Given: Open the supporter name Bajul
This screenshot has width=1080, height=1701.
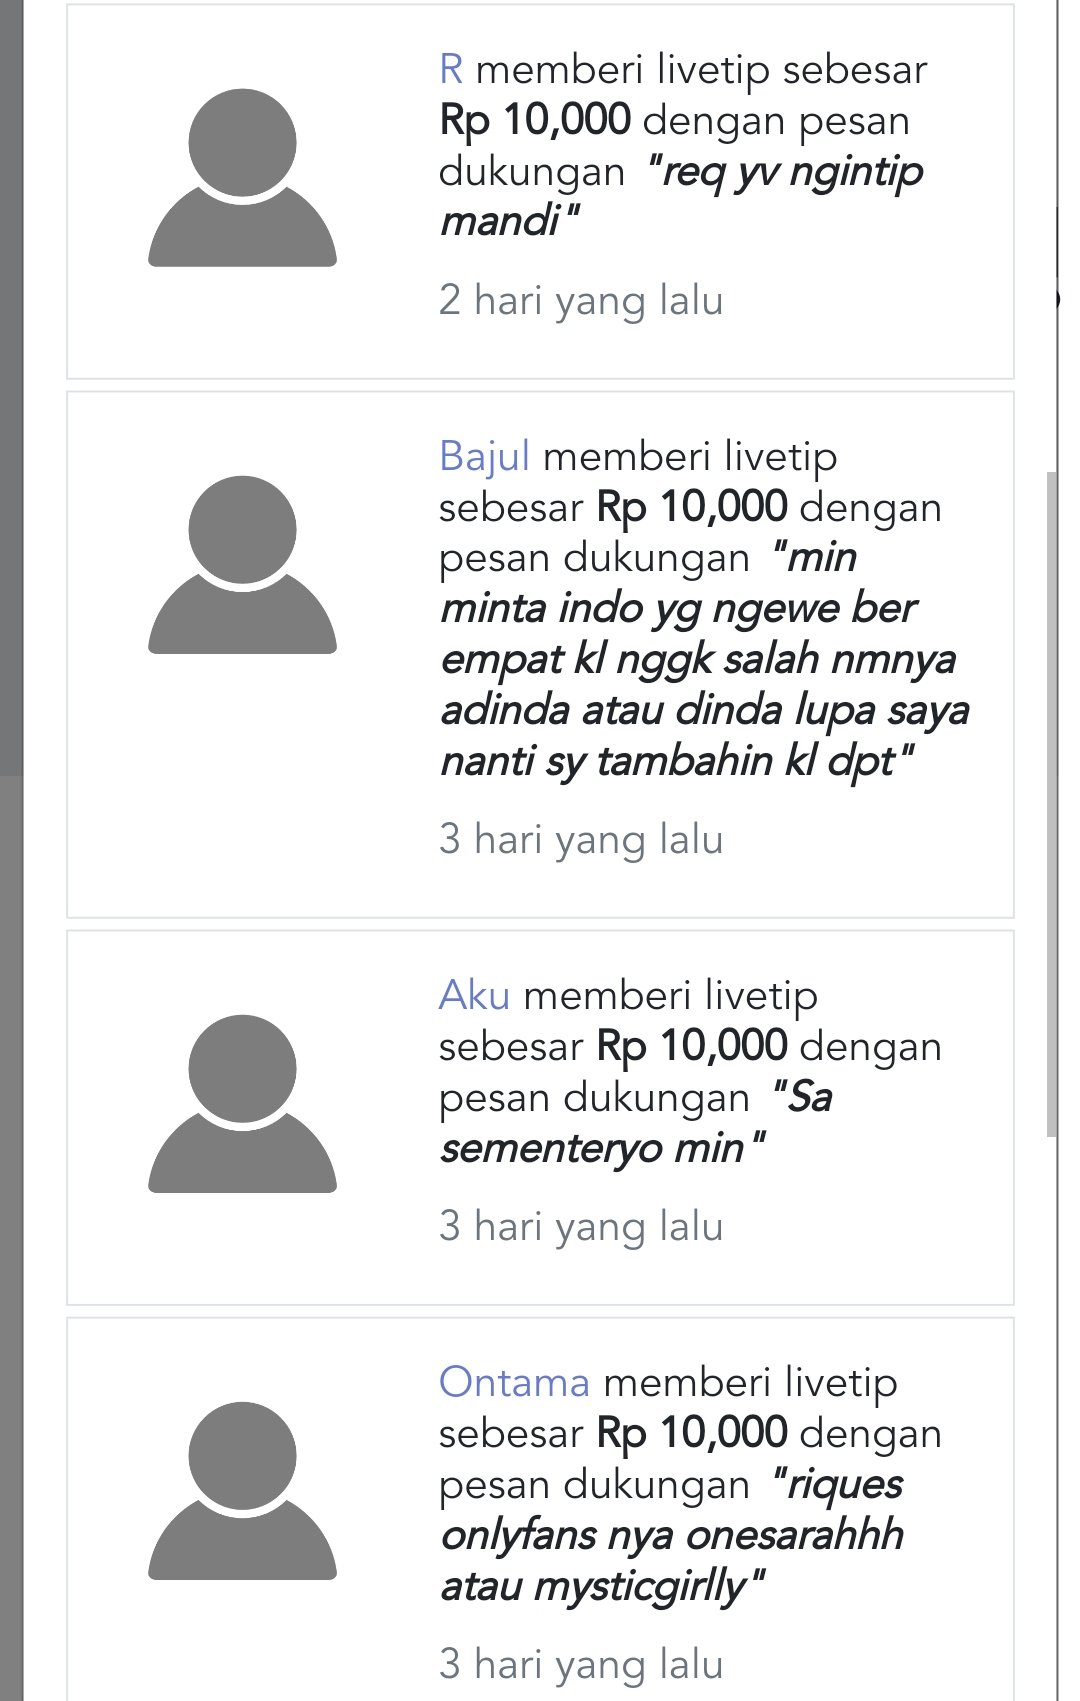Looking at the screenshot, I should (484, 457).
